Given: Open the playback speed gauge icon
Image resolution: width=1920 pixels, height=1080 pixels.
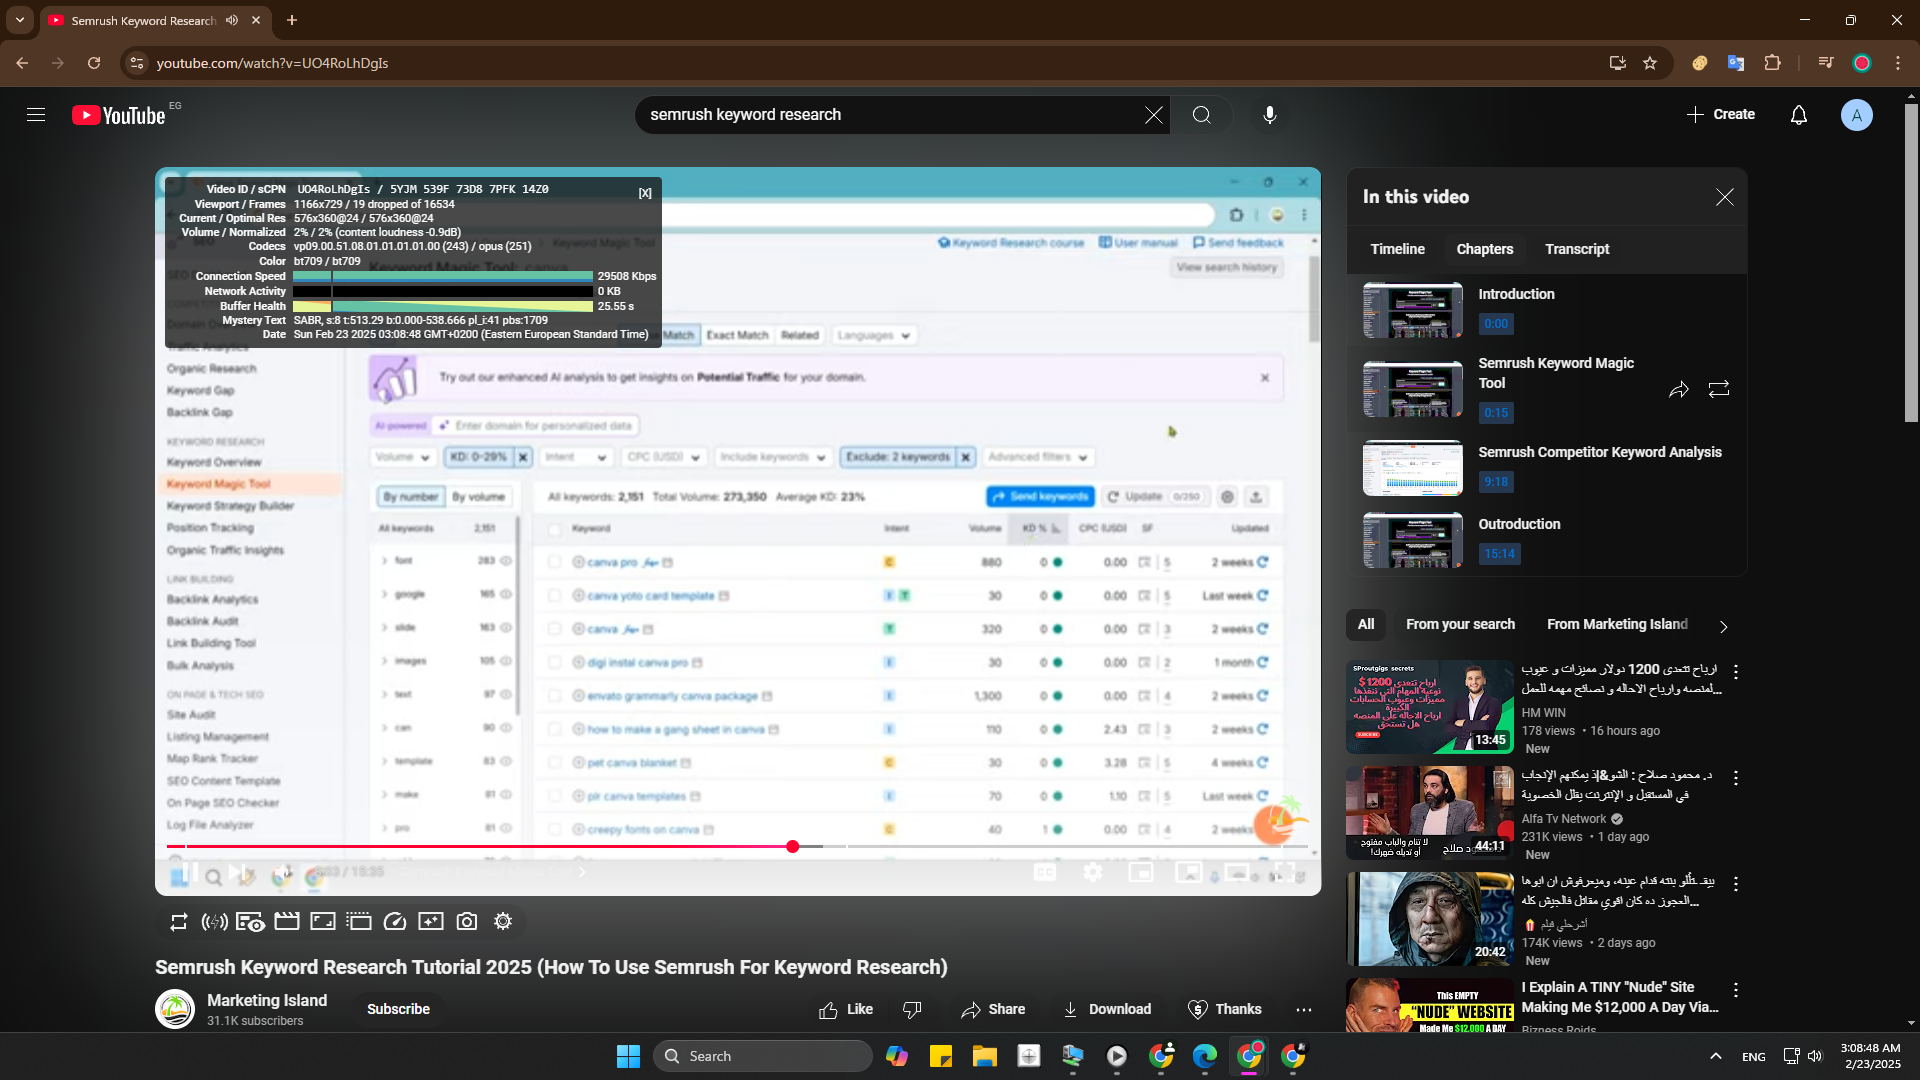Looking at the screenshot, I should coord(395,922).
